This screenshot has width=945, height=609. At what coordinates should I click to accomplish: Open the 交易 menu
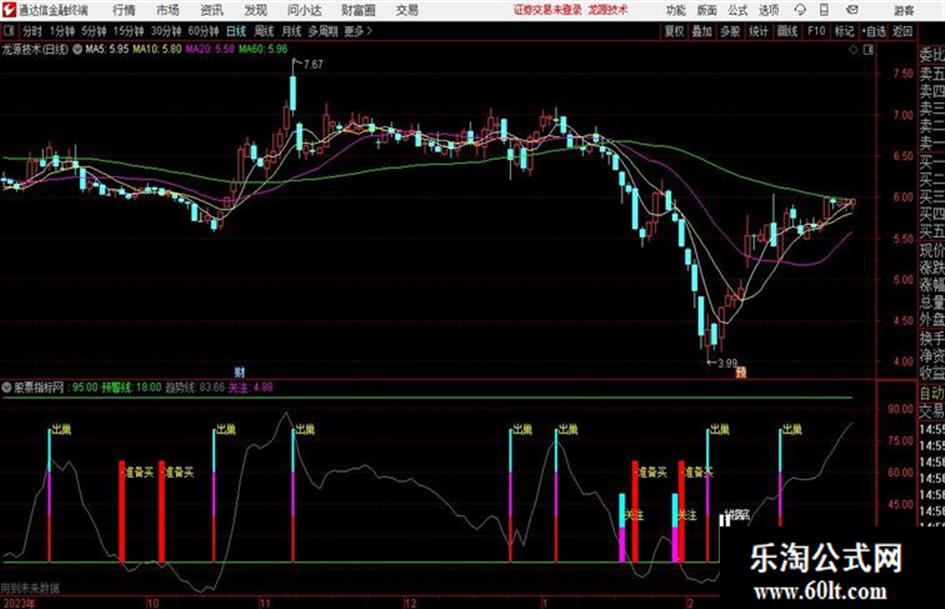click(x=407, y=10)
